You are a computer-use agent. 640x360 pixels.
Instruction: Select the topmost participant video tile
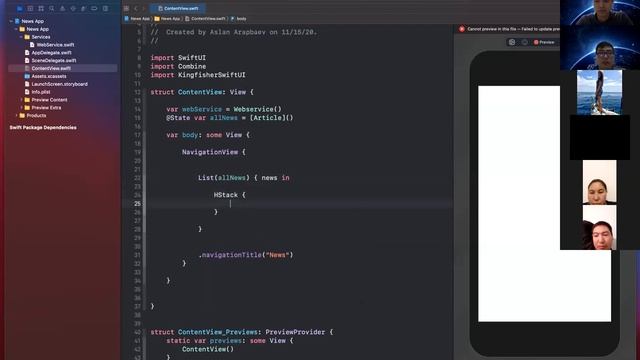(600, 13)
